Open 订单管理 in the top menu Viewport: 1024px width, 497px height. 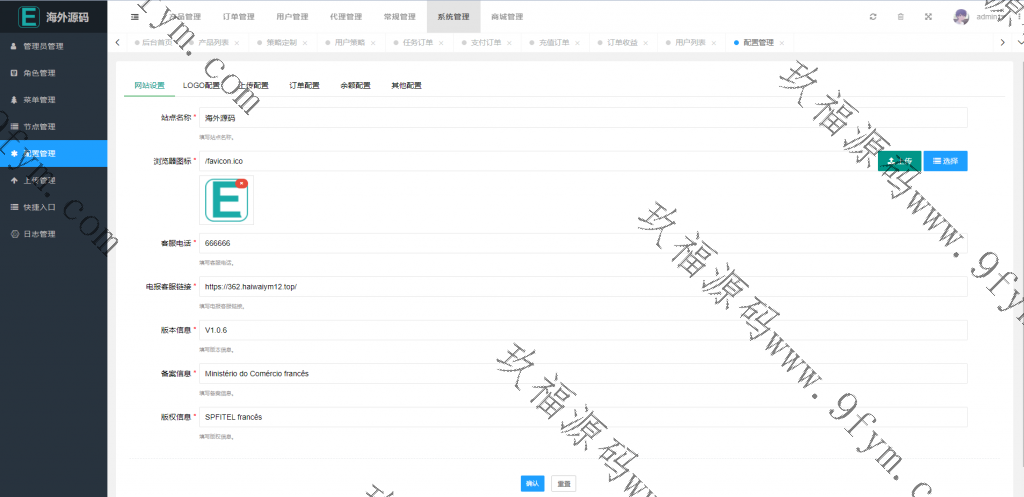click(x=238, y=17)
